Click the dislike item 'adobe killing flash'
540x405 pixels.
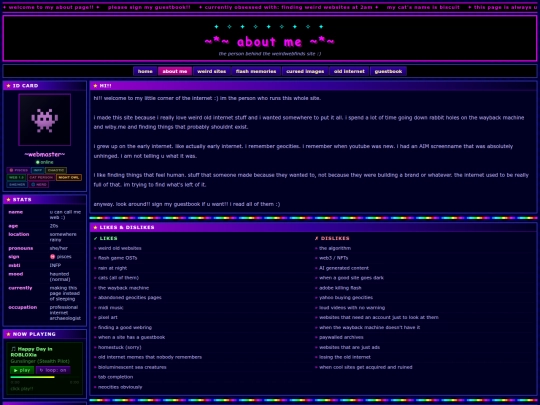pos(340,288)
